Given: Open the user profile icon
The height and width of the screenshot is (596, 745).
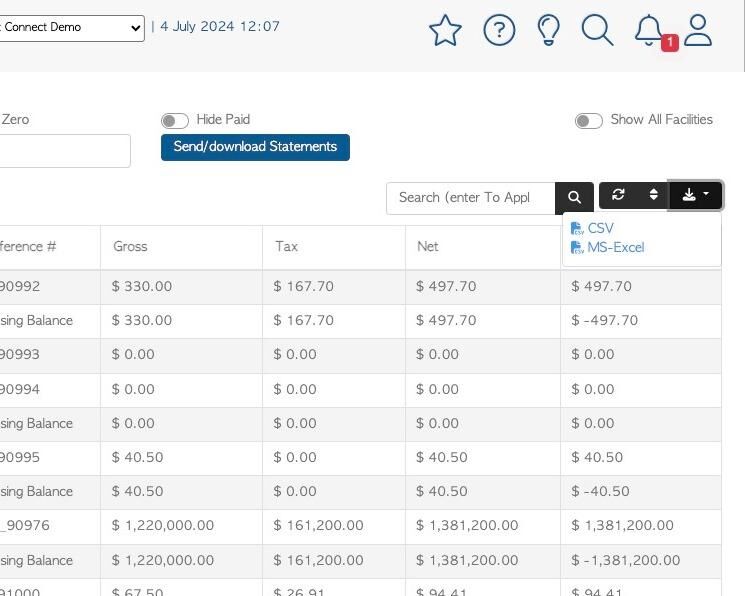Looking at the screenshot, I should click(x=698, y=30).
